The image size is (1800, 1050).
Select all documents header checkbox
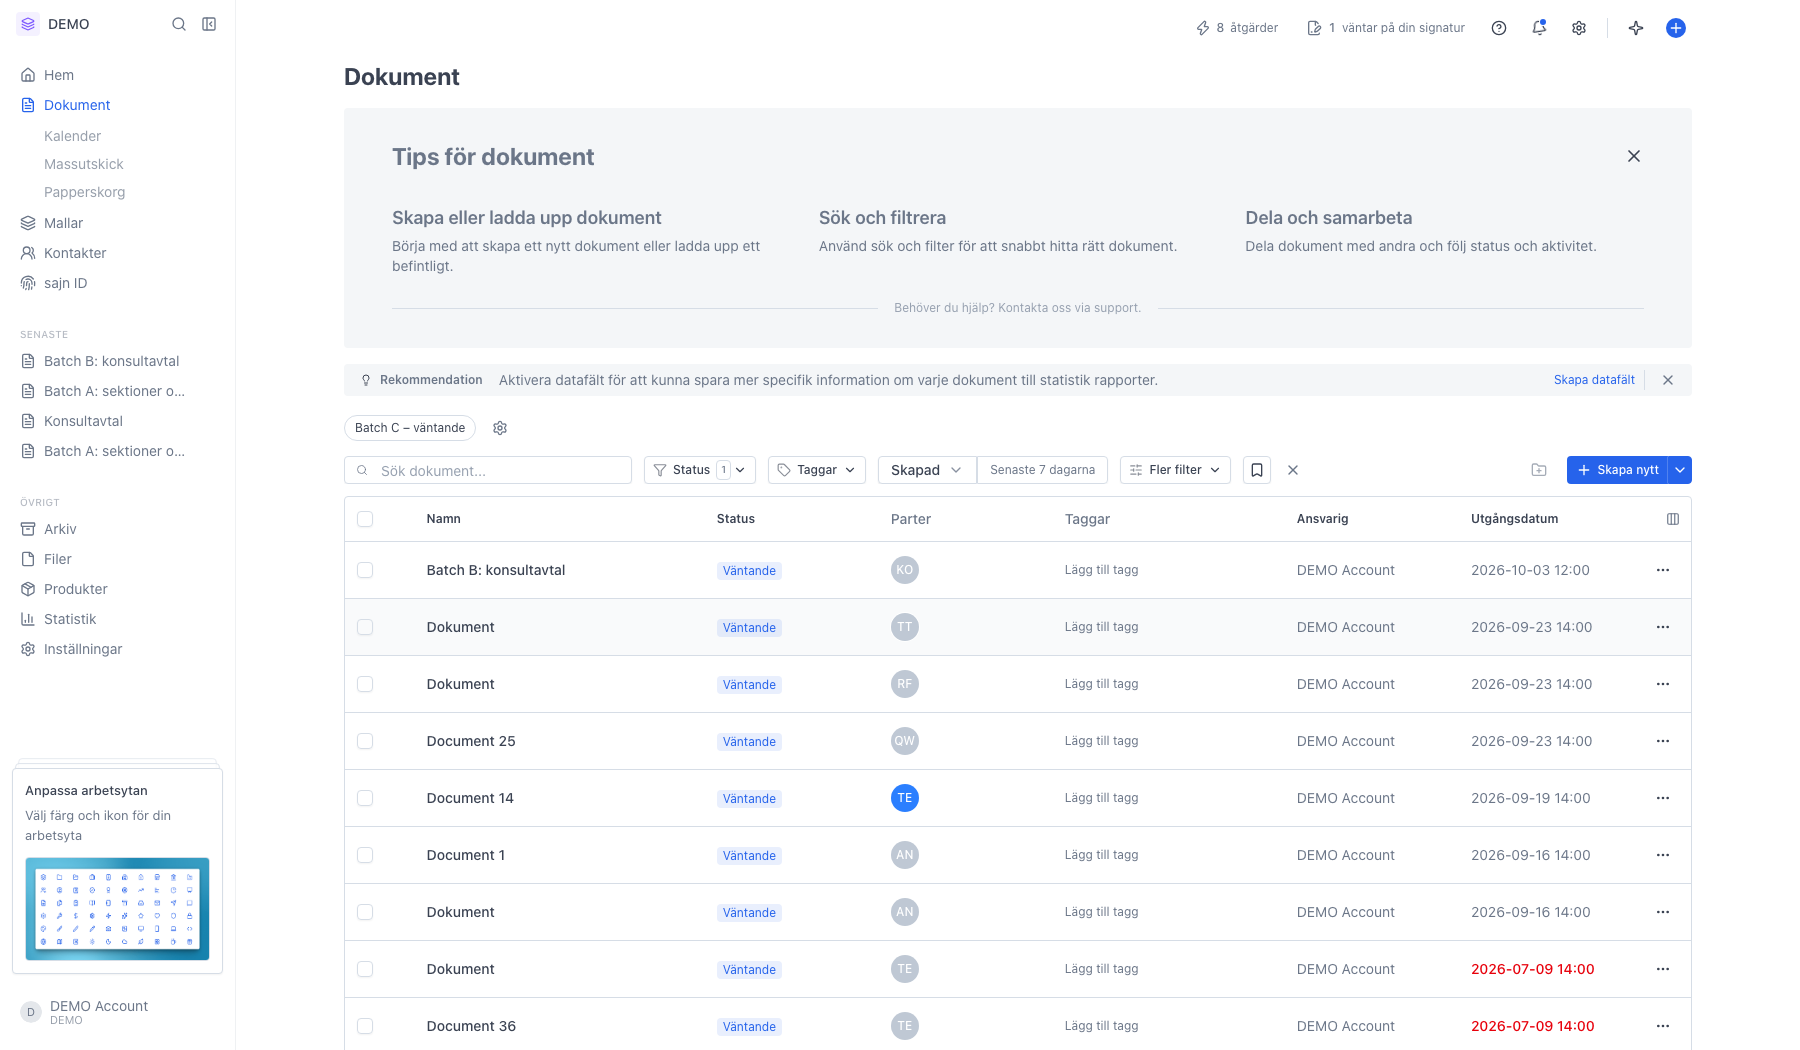(x=365, y=519)
